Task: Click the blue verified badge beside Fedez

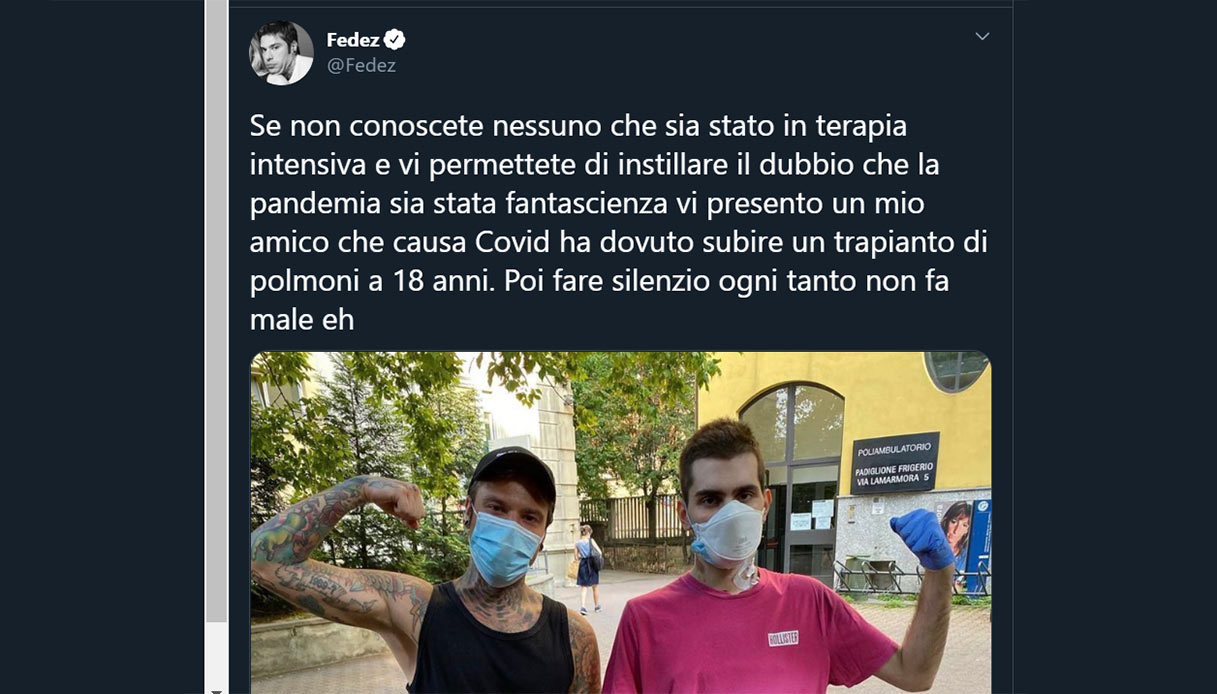Action: pyautogui.click(x=395, y=40)
